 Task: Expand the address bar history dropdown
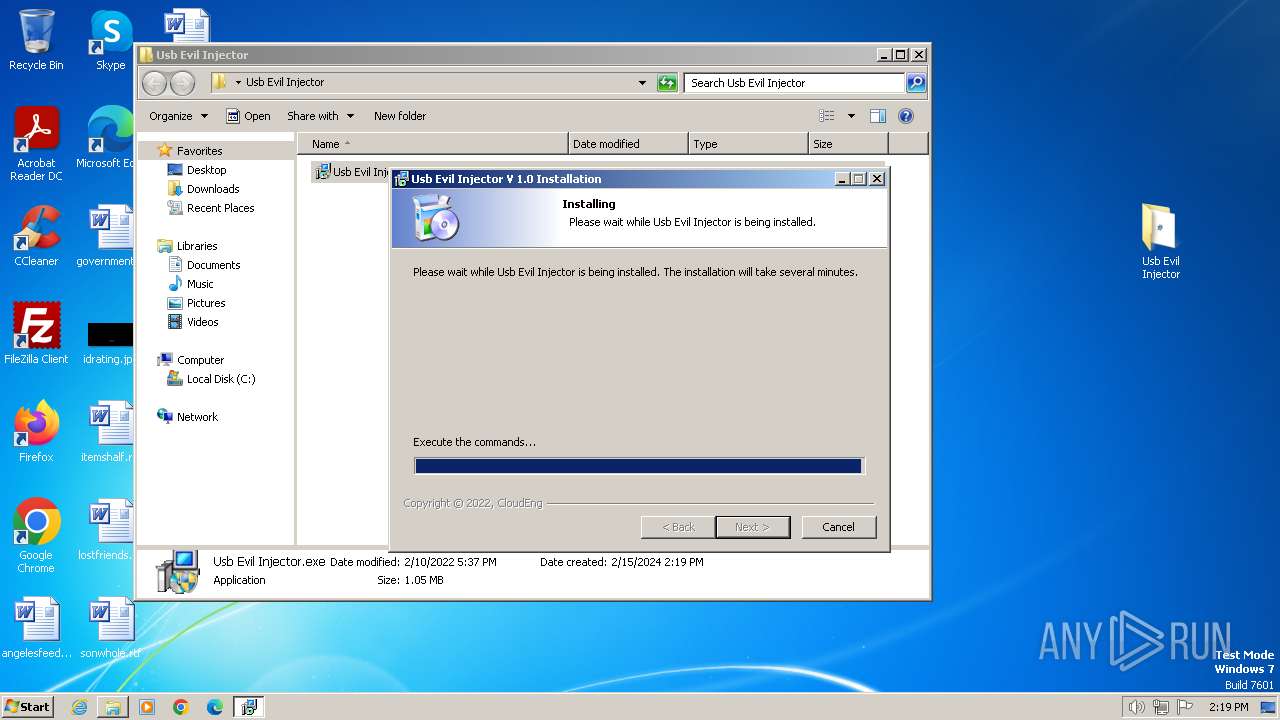click(x=642, y=83)
